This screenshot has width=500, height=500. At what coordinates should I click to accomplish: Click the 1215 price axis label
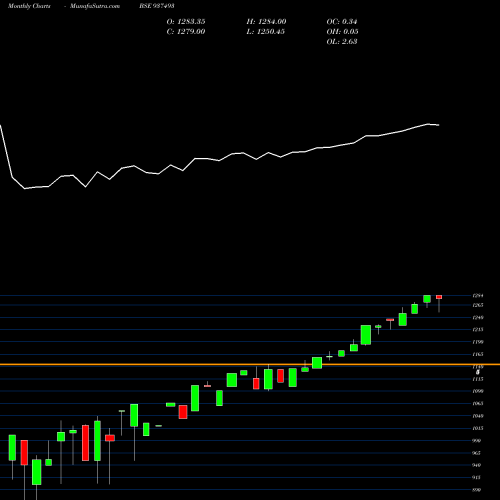[478, 330]
